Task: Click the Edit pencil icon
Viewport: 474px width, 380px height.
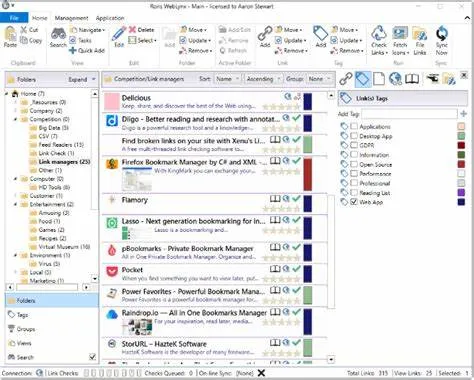Action: click(x=119, y=33)
